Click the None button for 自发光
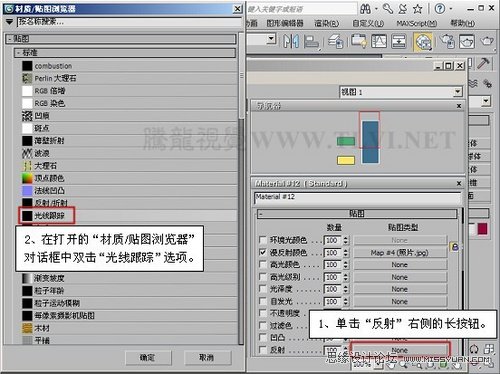This screenshot has height=374, width=500. click(400, 301)
